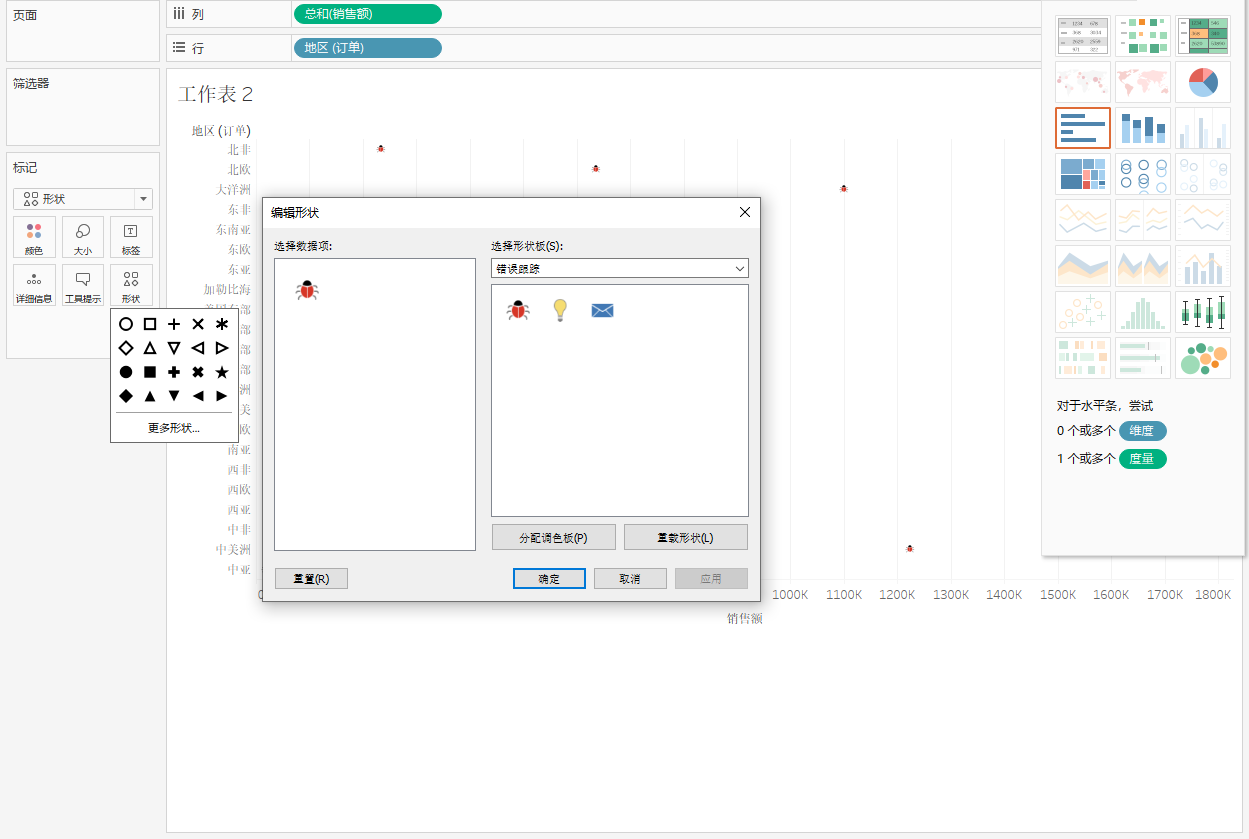1249x839 pixels.
Task: Open the 大小 marks card
Action: pyautogui.click(x=83, y=238)
